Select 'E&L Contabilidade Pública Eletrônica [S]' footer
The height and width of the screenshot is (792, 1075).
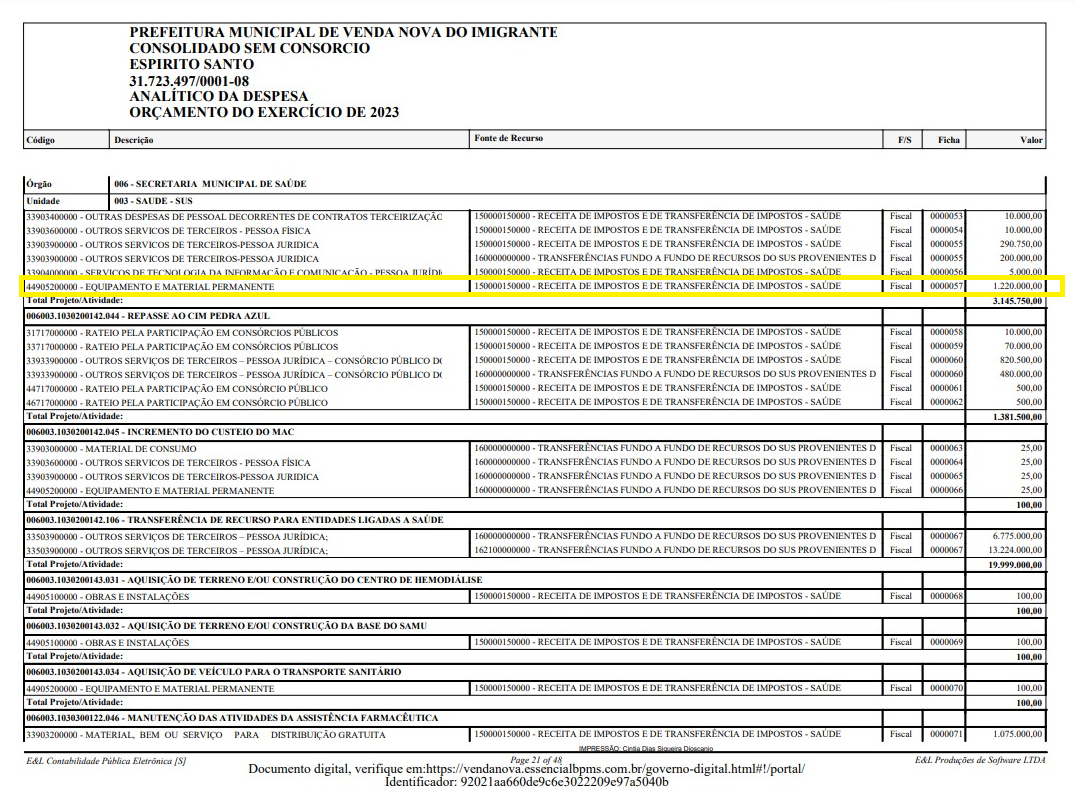[106, 760]
